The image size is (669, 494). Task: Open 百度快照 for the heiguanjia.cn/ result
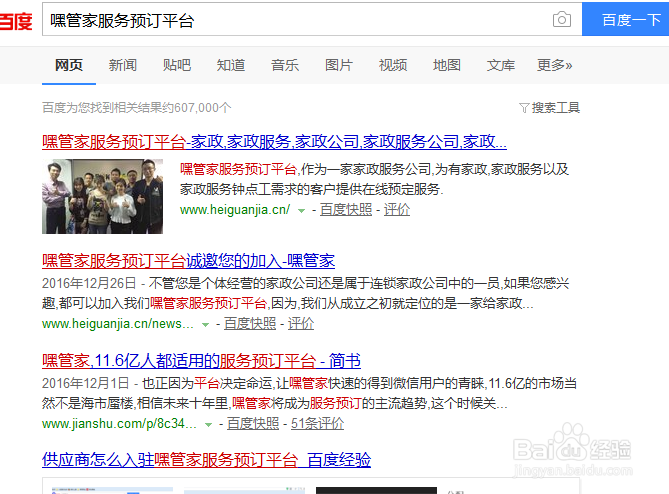[346, 209]
